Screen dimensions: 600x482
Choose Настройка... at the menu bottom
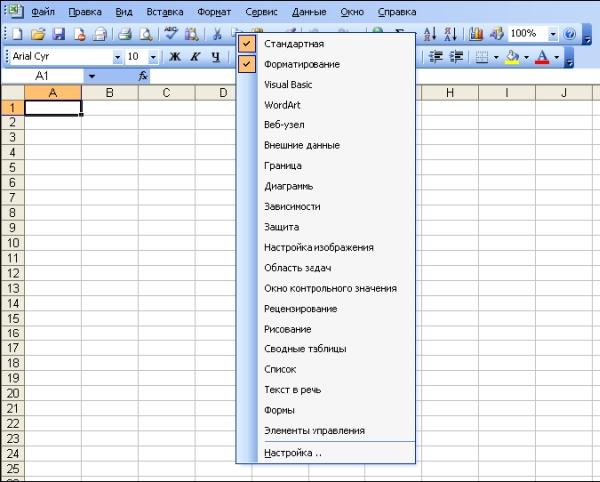pos(292,453)
